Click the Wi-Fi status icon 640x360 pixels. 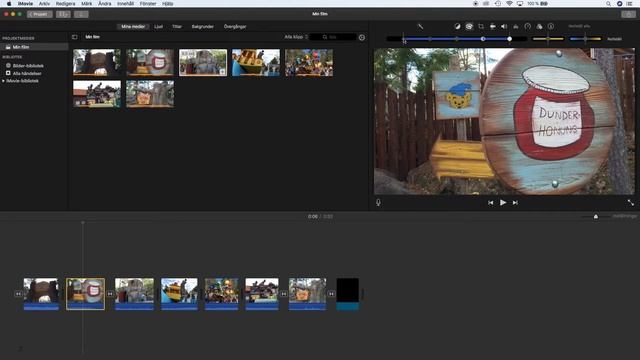coord(509,4)
